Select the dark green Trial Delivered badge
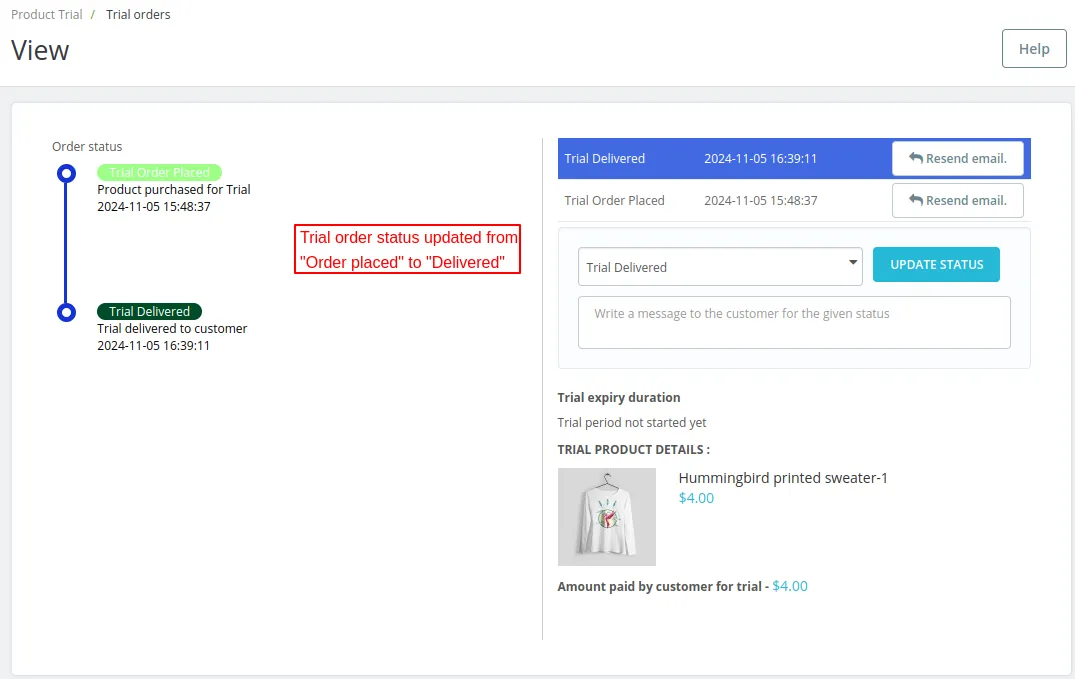 pyautogui.click(x=149, y=311)
